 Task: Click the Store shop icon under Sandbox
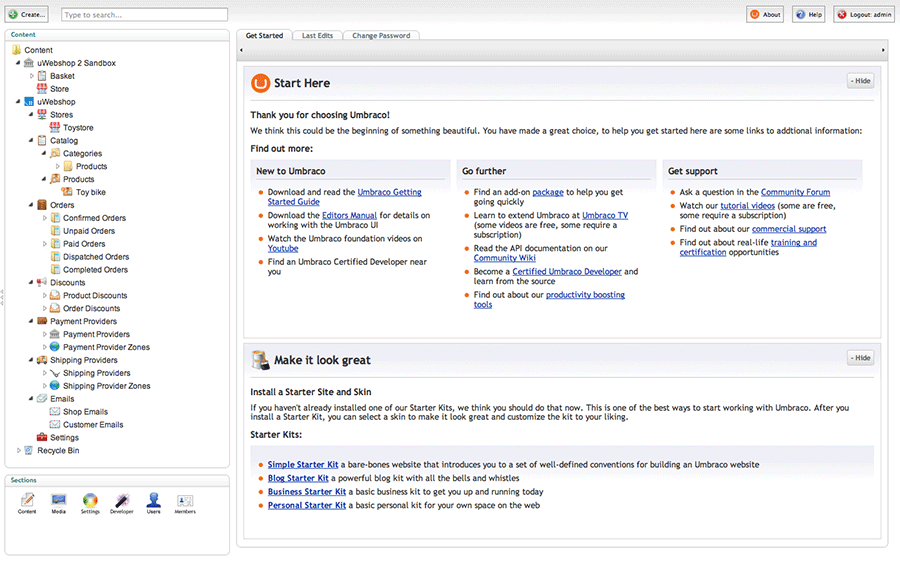(42, 88)
